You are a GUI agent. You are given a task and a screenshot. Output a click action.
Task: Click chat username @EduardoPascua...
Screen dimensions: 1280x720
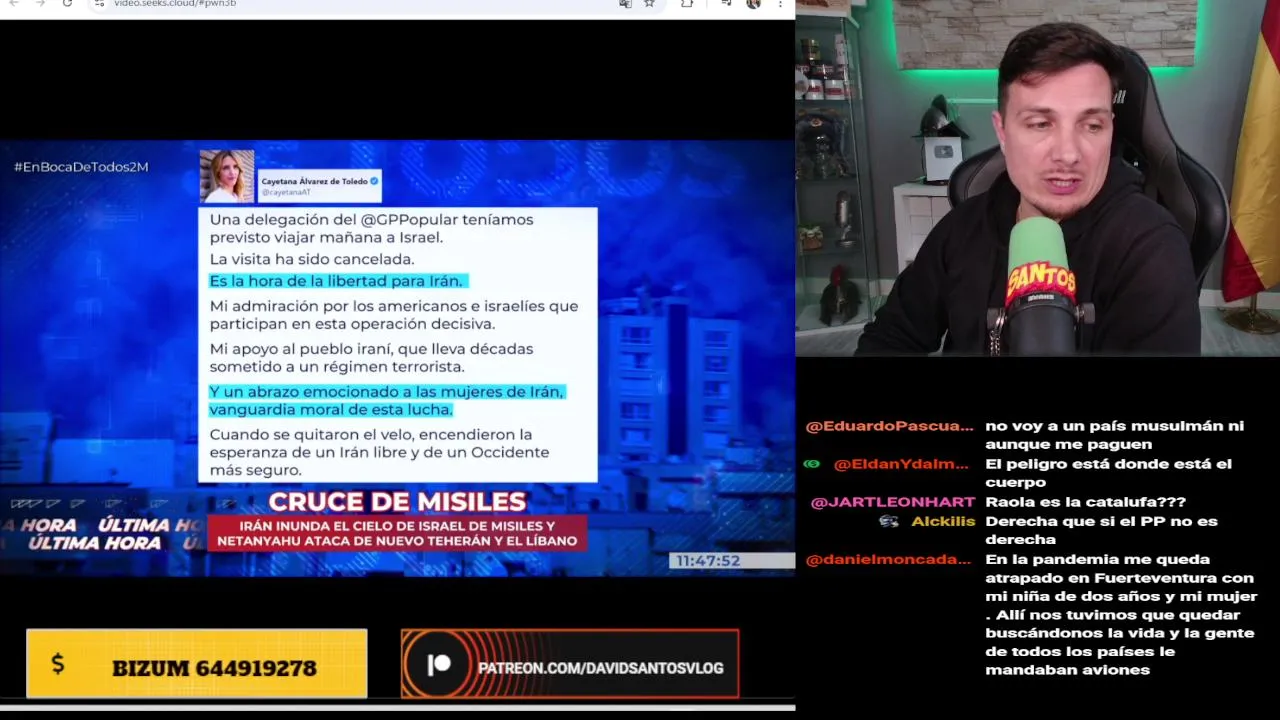(889, 426)
